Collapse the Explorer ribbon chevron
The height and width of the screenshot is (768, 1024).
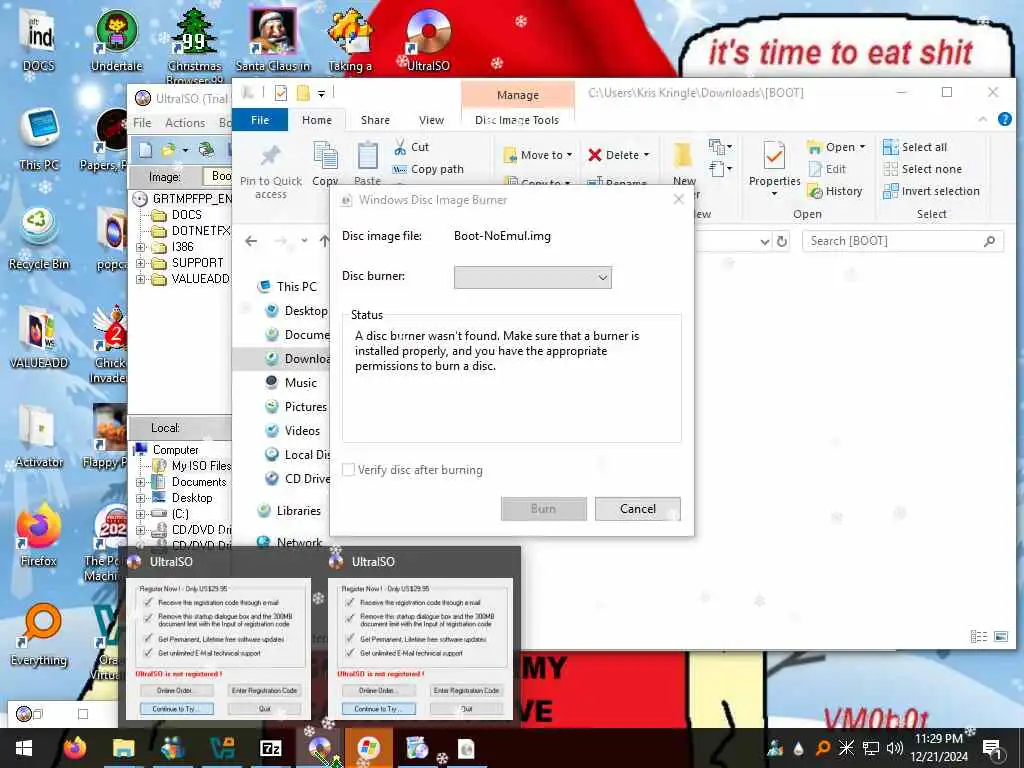pos(983,119)
